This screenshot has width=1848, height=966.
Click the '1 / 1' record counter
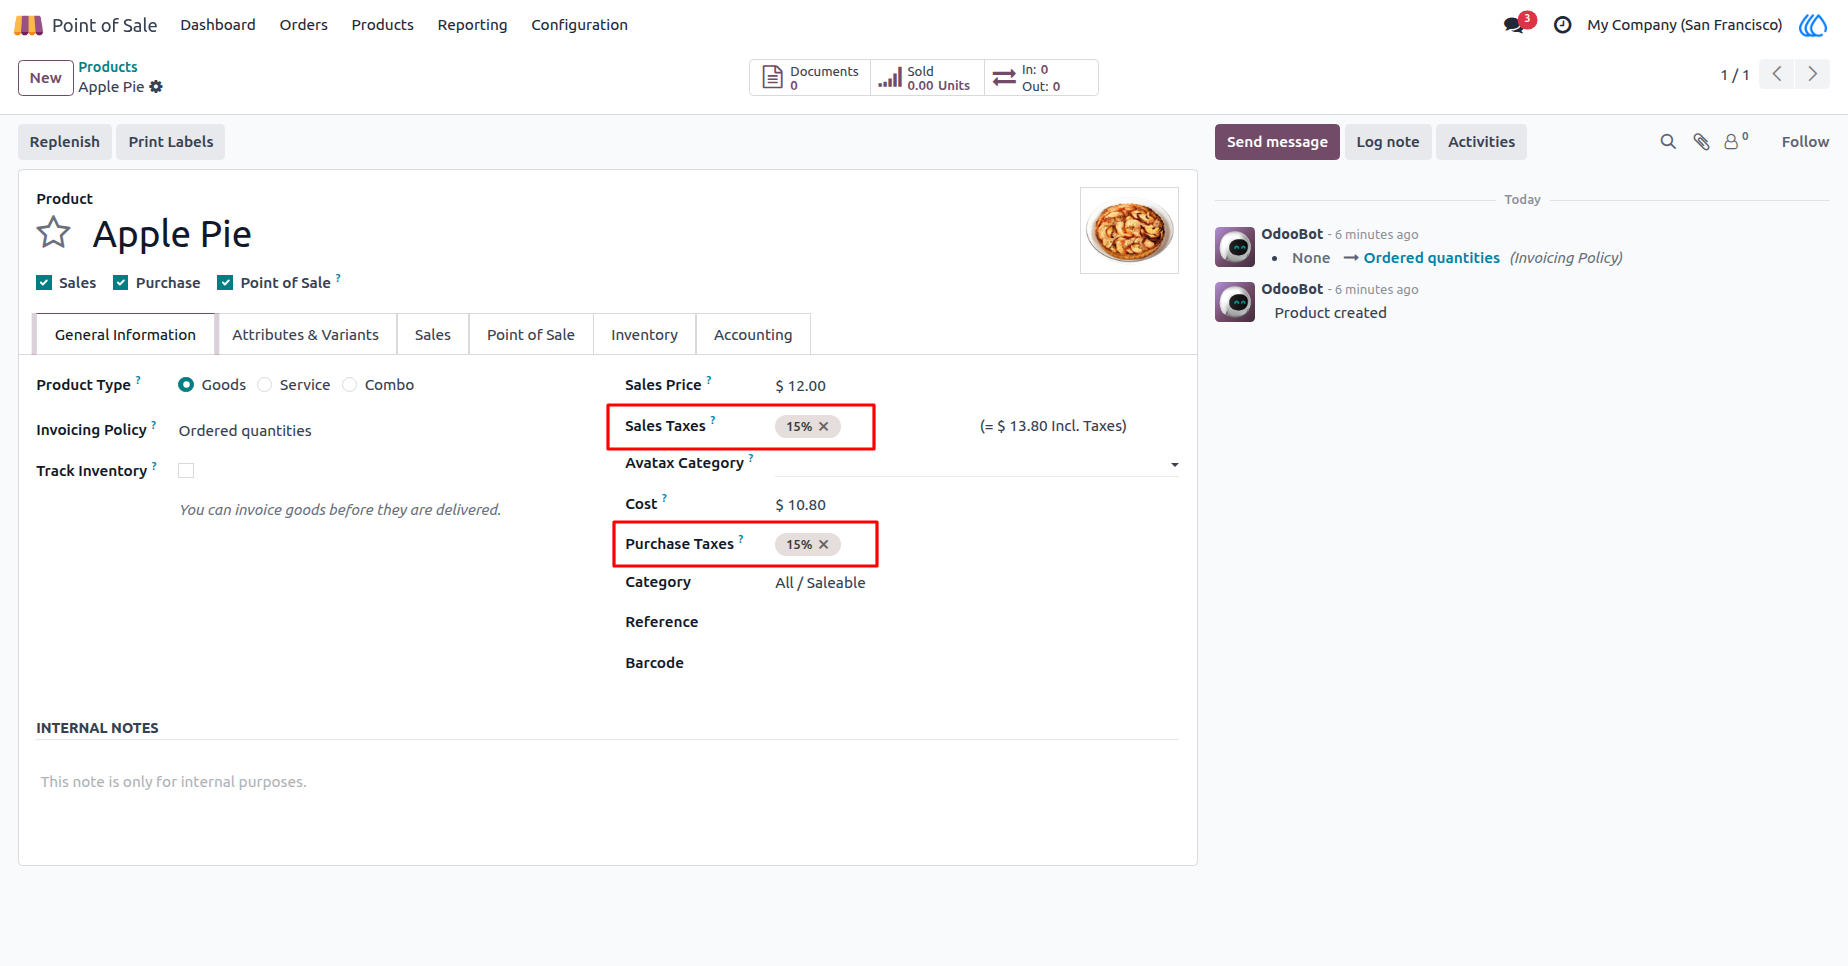pyautogui.click(x=1735, y=75)
